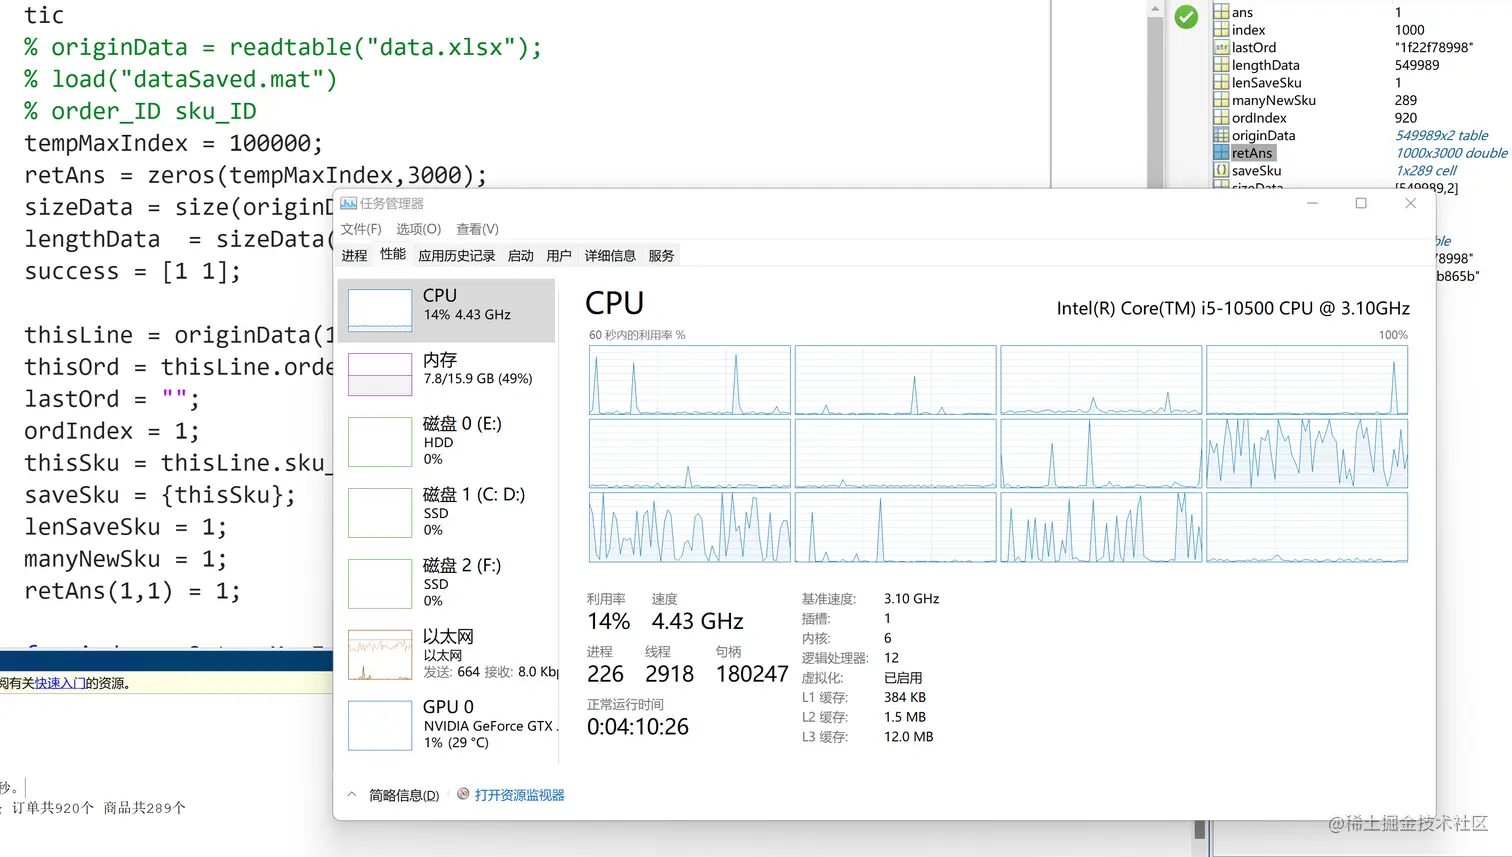Open the 选项(O) menu
This screenshot has height=857, width=1512.
pos(418,229)
